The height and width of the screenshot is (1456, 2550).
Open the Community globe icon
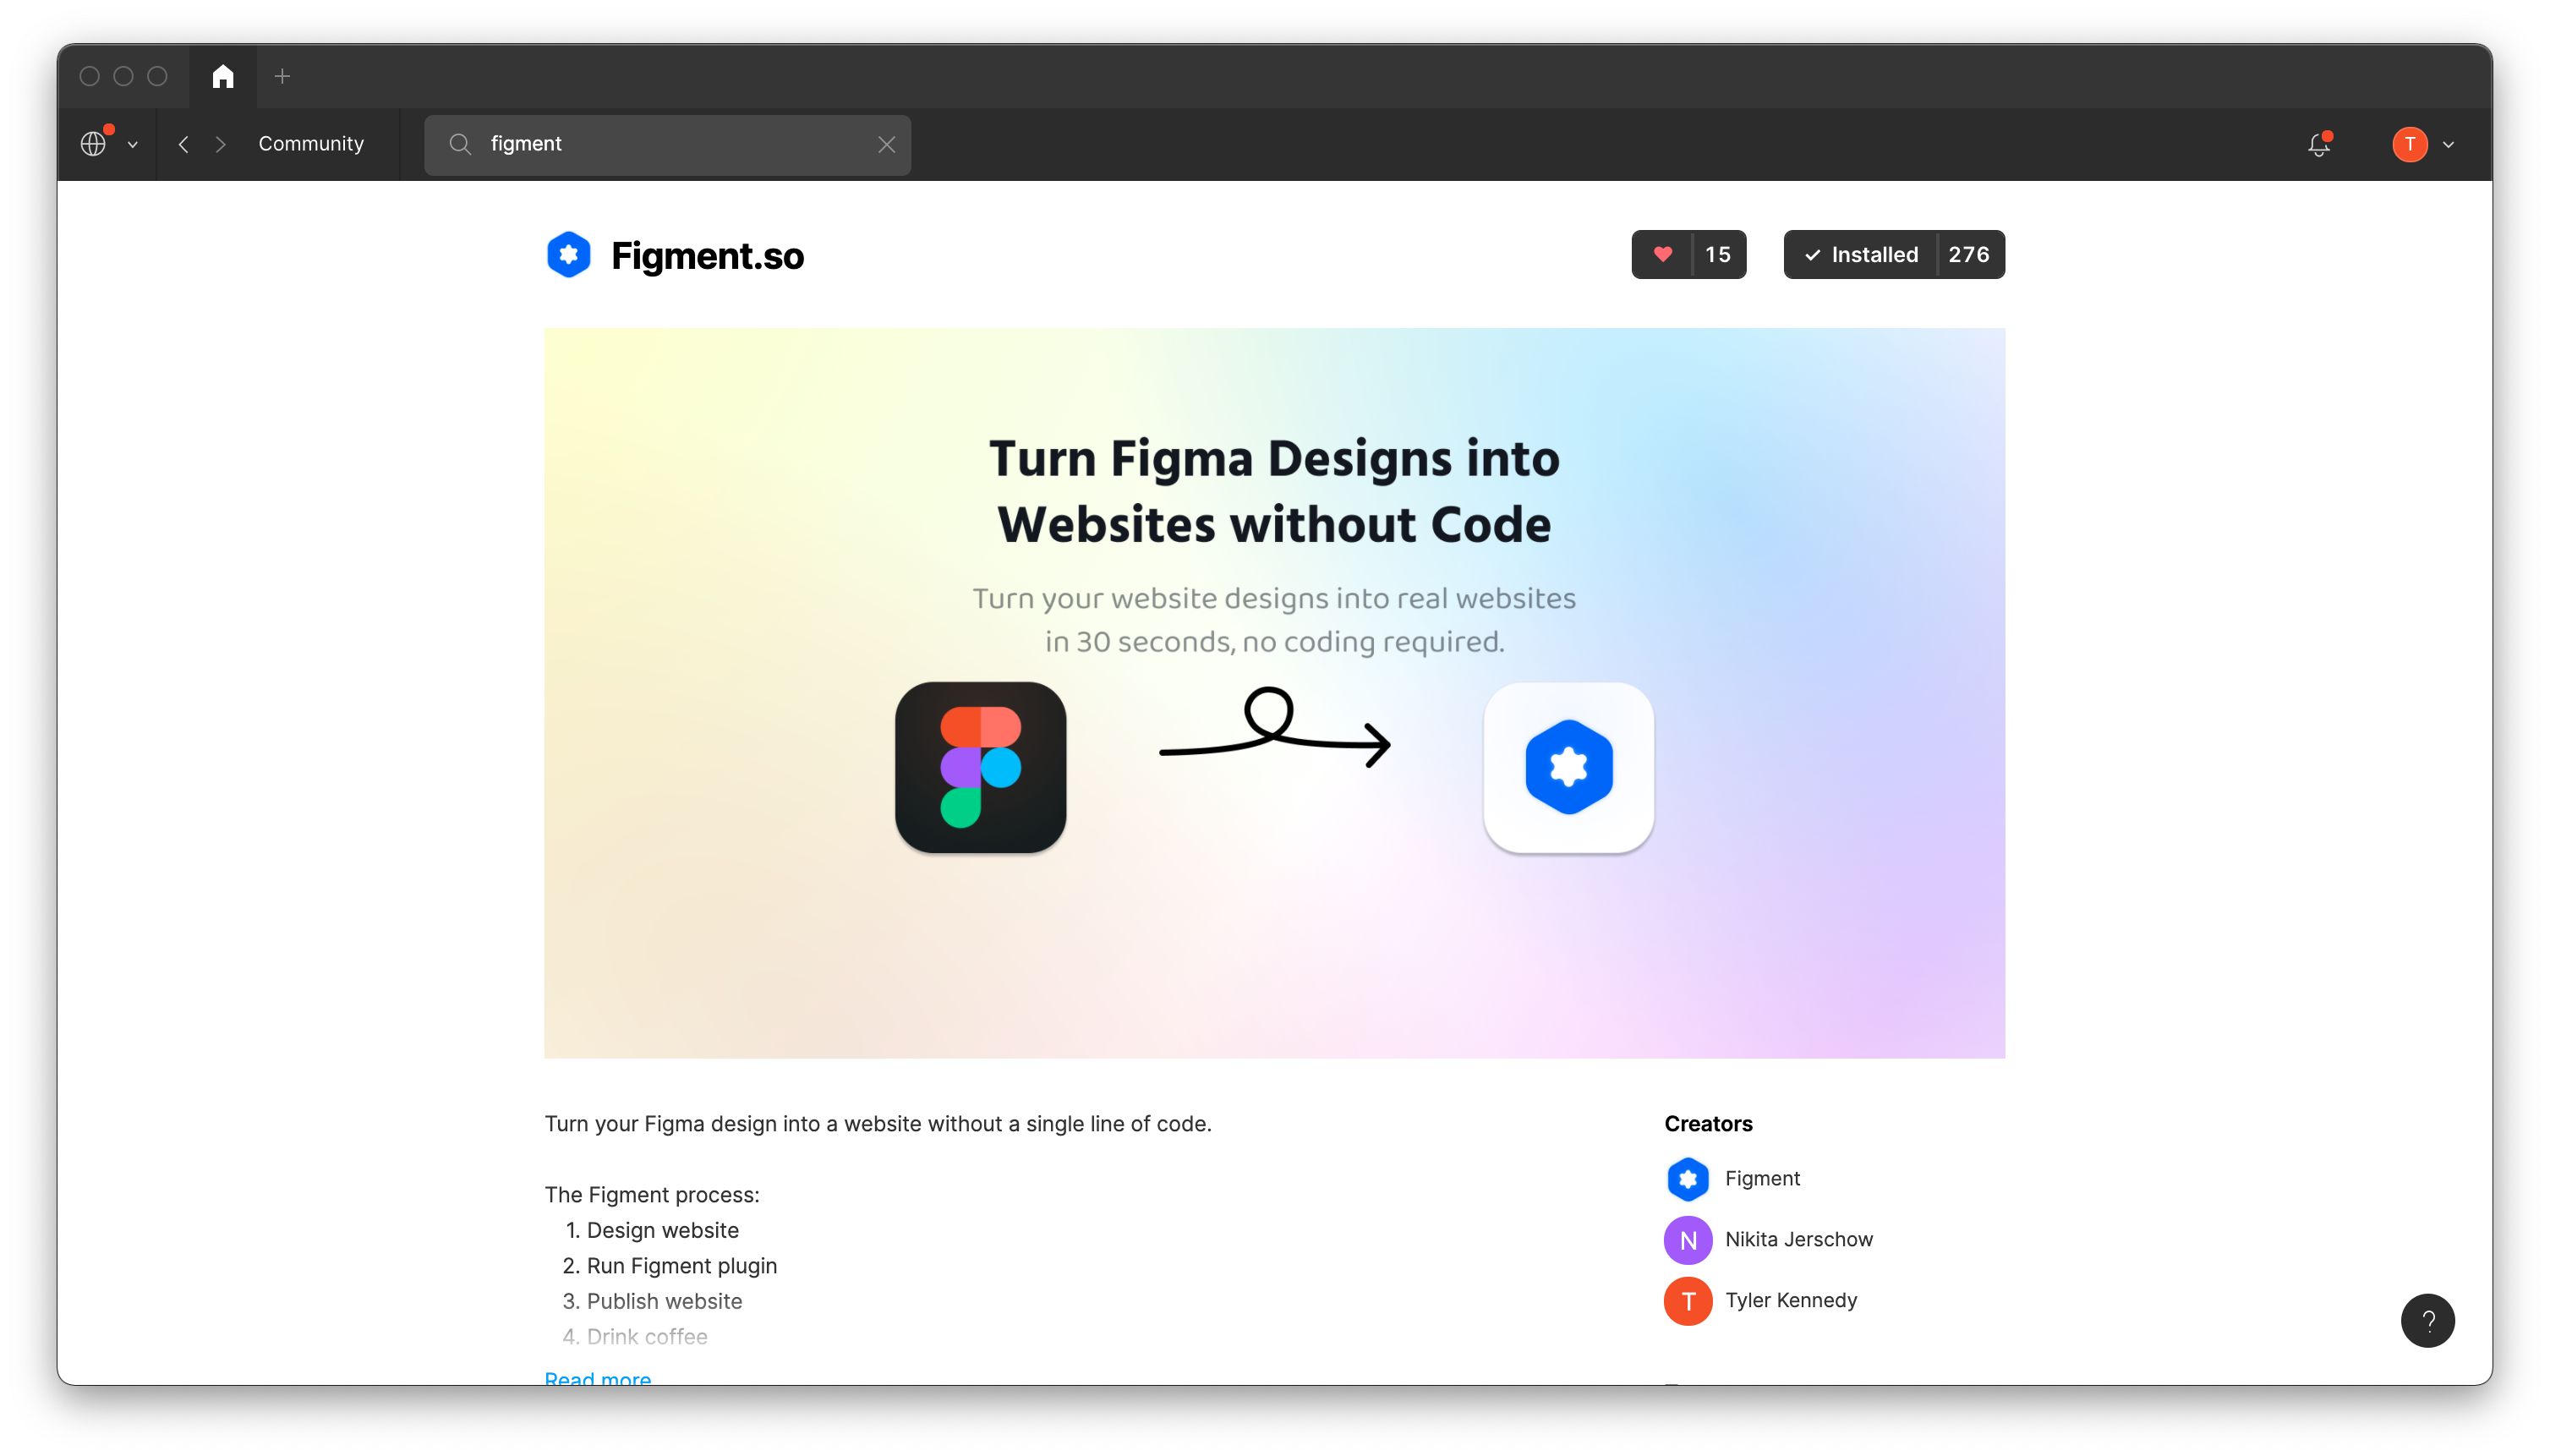point(94,144)
